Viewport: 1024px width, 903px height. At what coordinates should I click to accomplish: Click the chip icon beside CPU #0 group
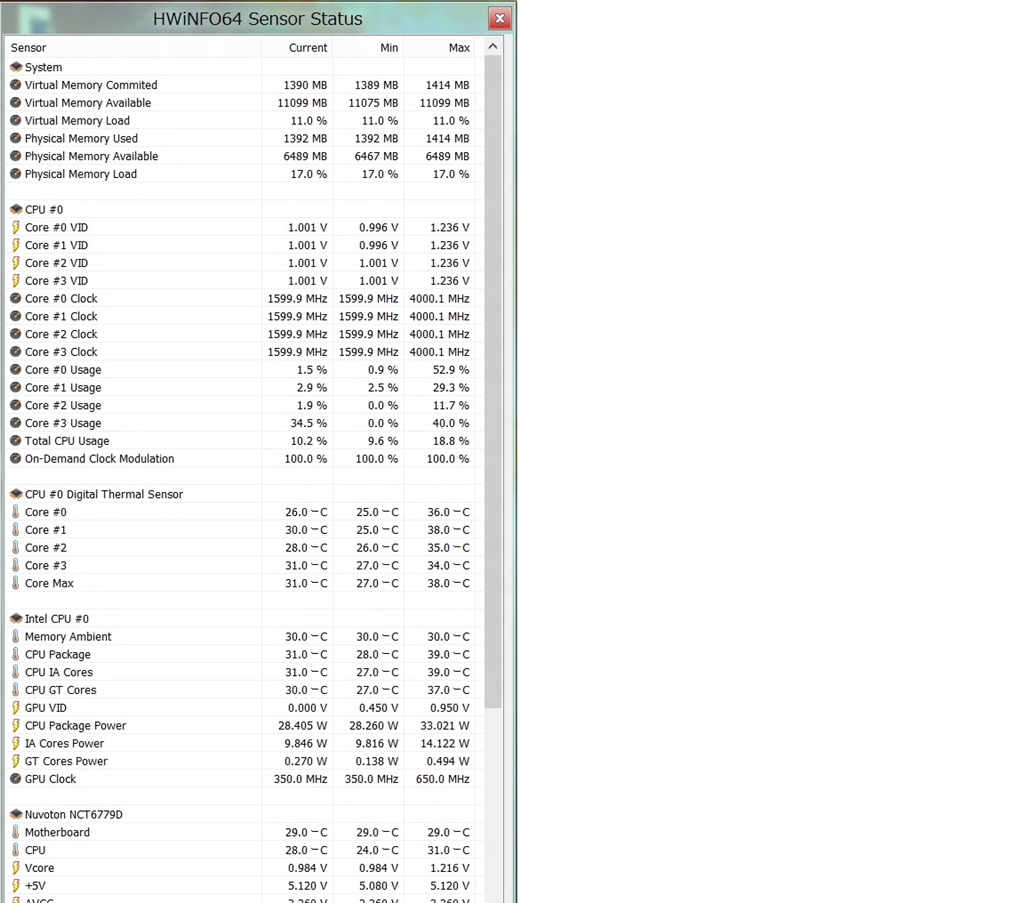[16, 210]
